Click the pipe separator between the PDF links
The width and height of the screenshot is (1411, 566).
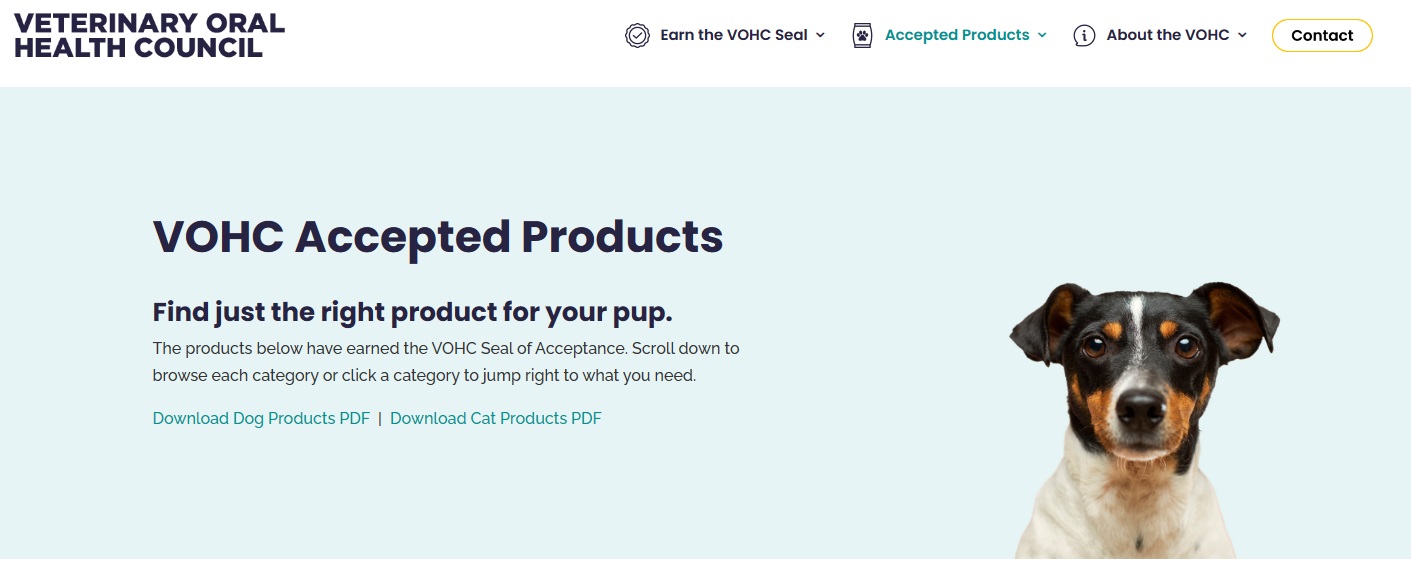point(380,418)
